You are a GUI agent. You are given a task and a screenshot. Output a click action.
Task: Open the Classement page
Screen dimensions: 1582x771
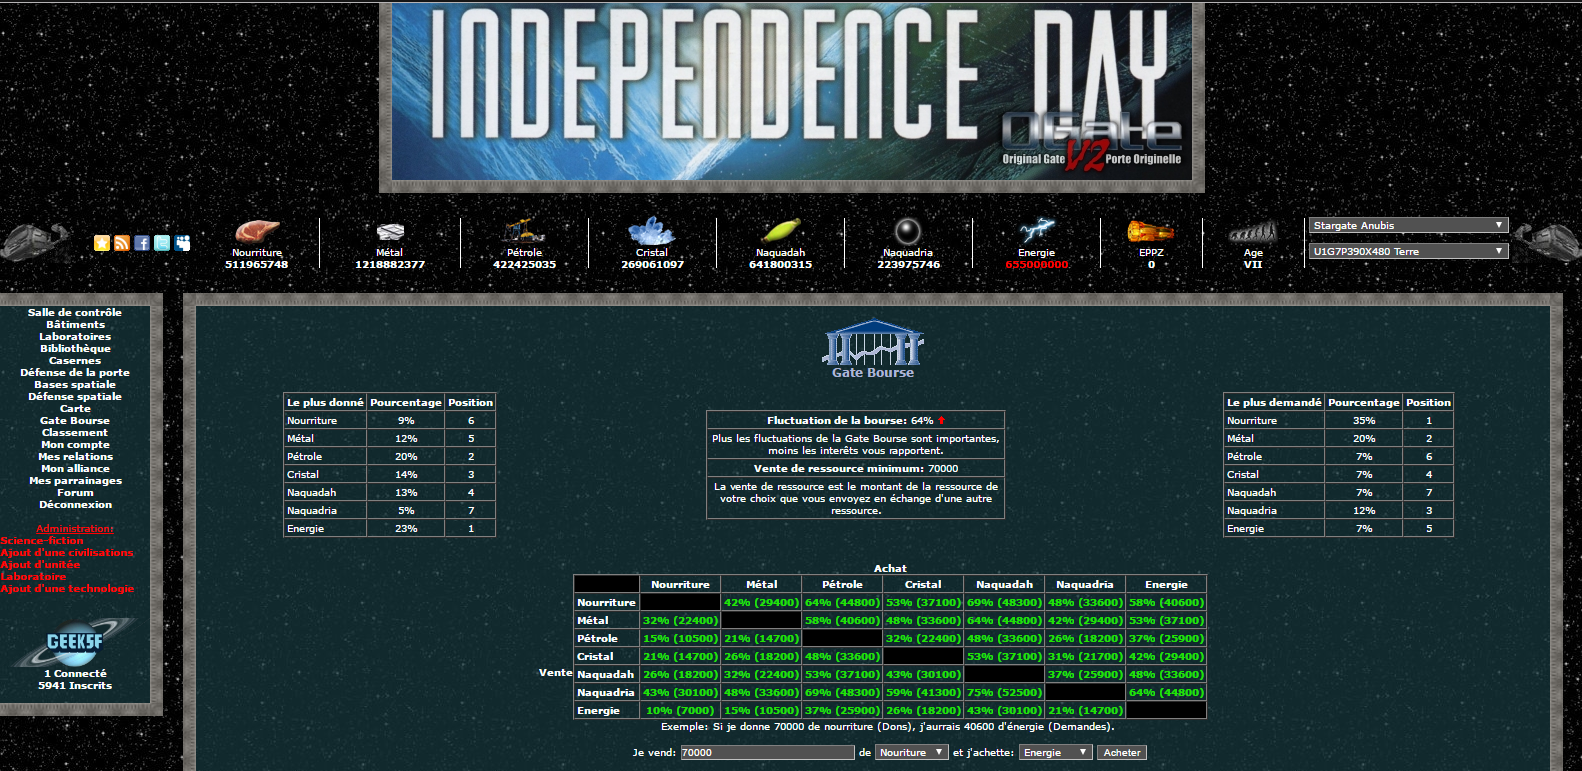75,432
